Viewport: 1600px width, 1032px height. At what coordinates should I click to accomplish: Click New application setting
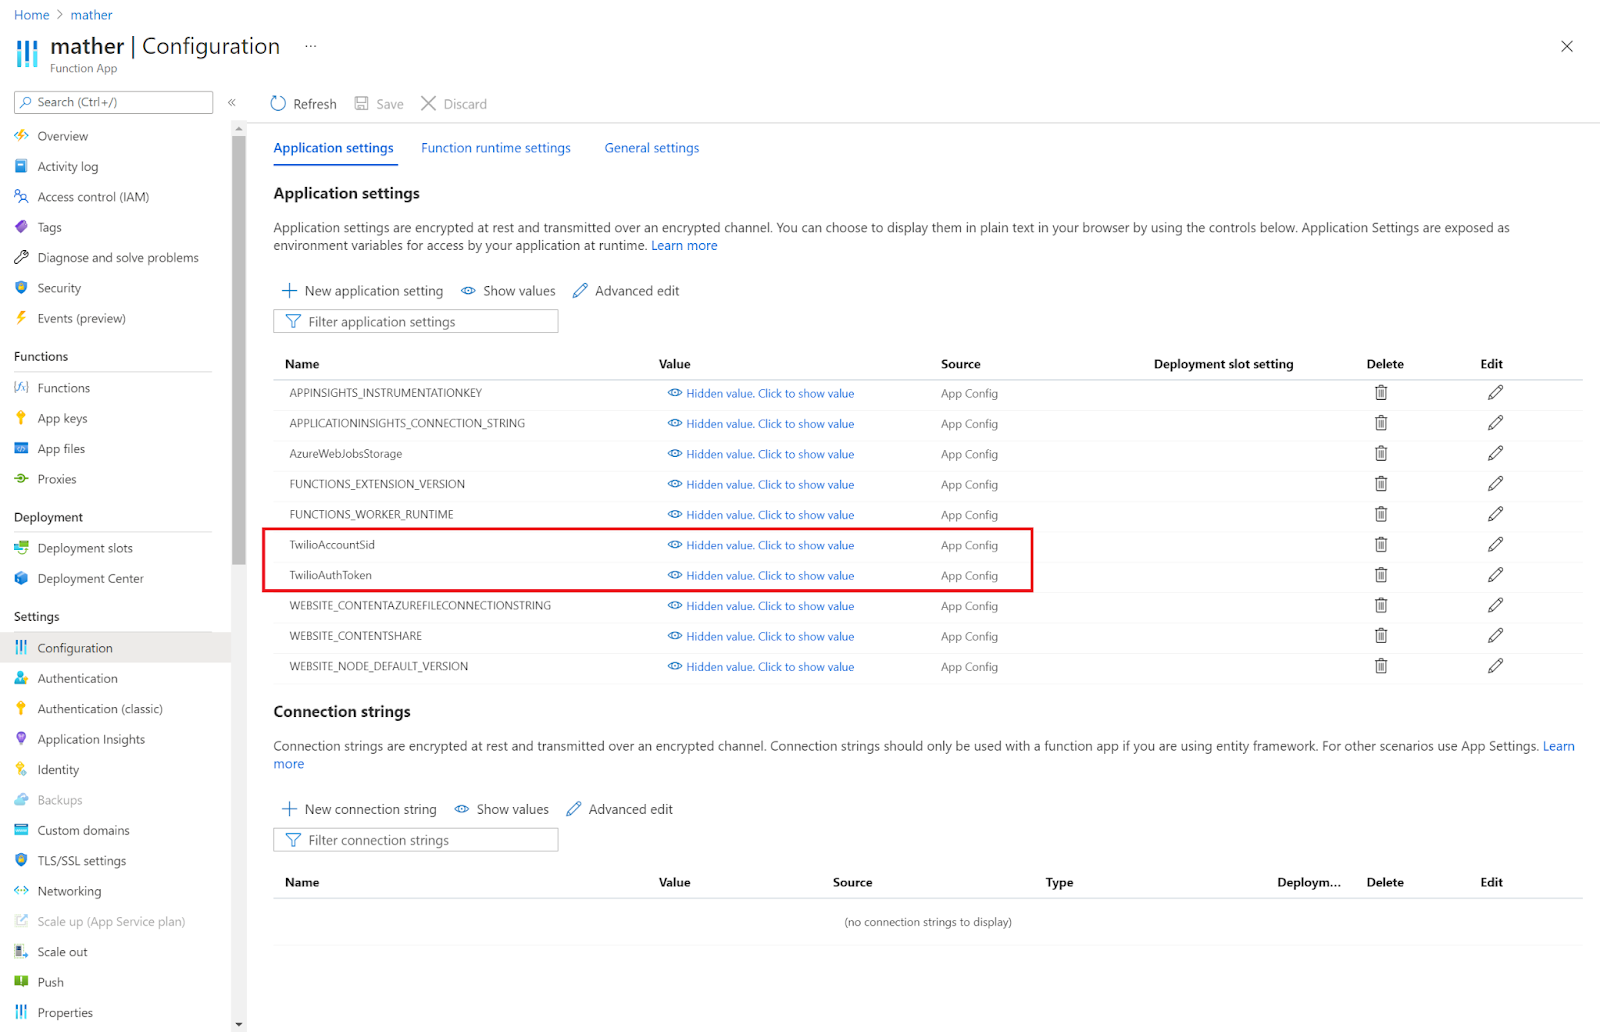[x=362, y=290]
